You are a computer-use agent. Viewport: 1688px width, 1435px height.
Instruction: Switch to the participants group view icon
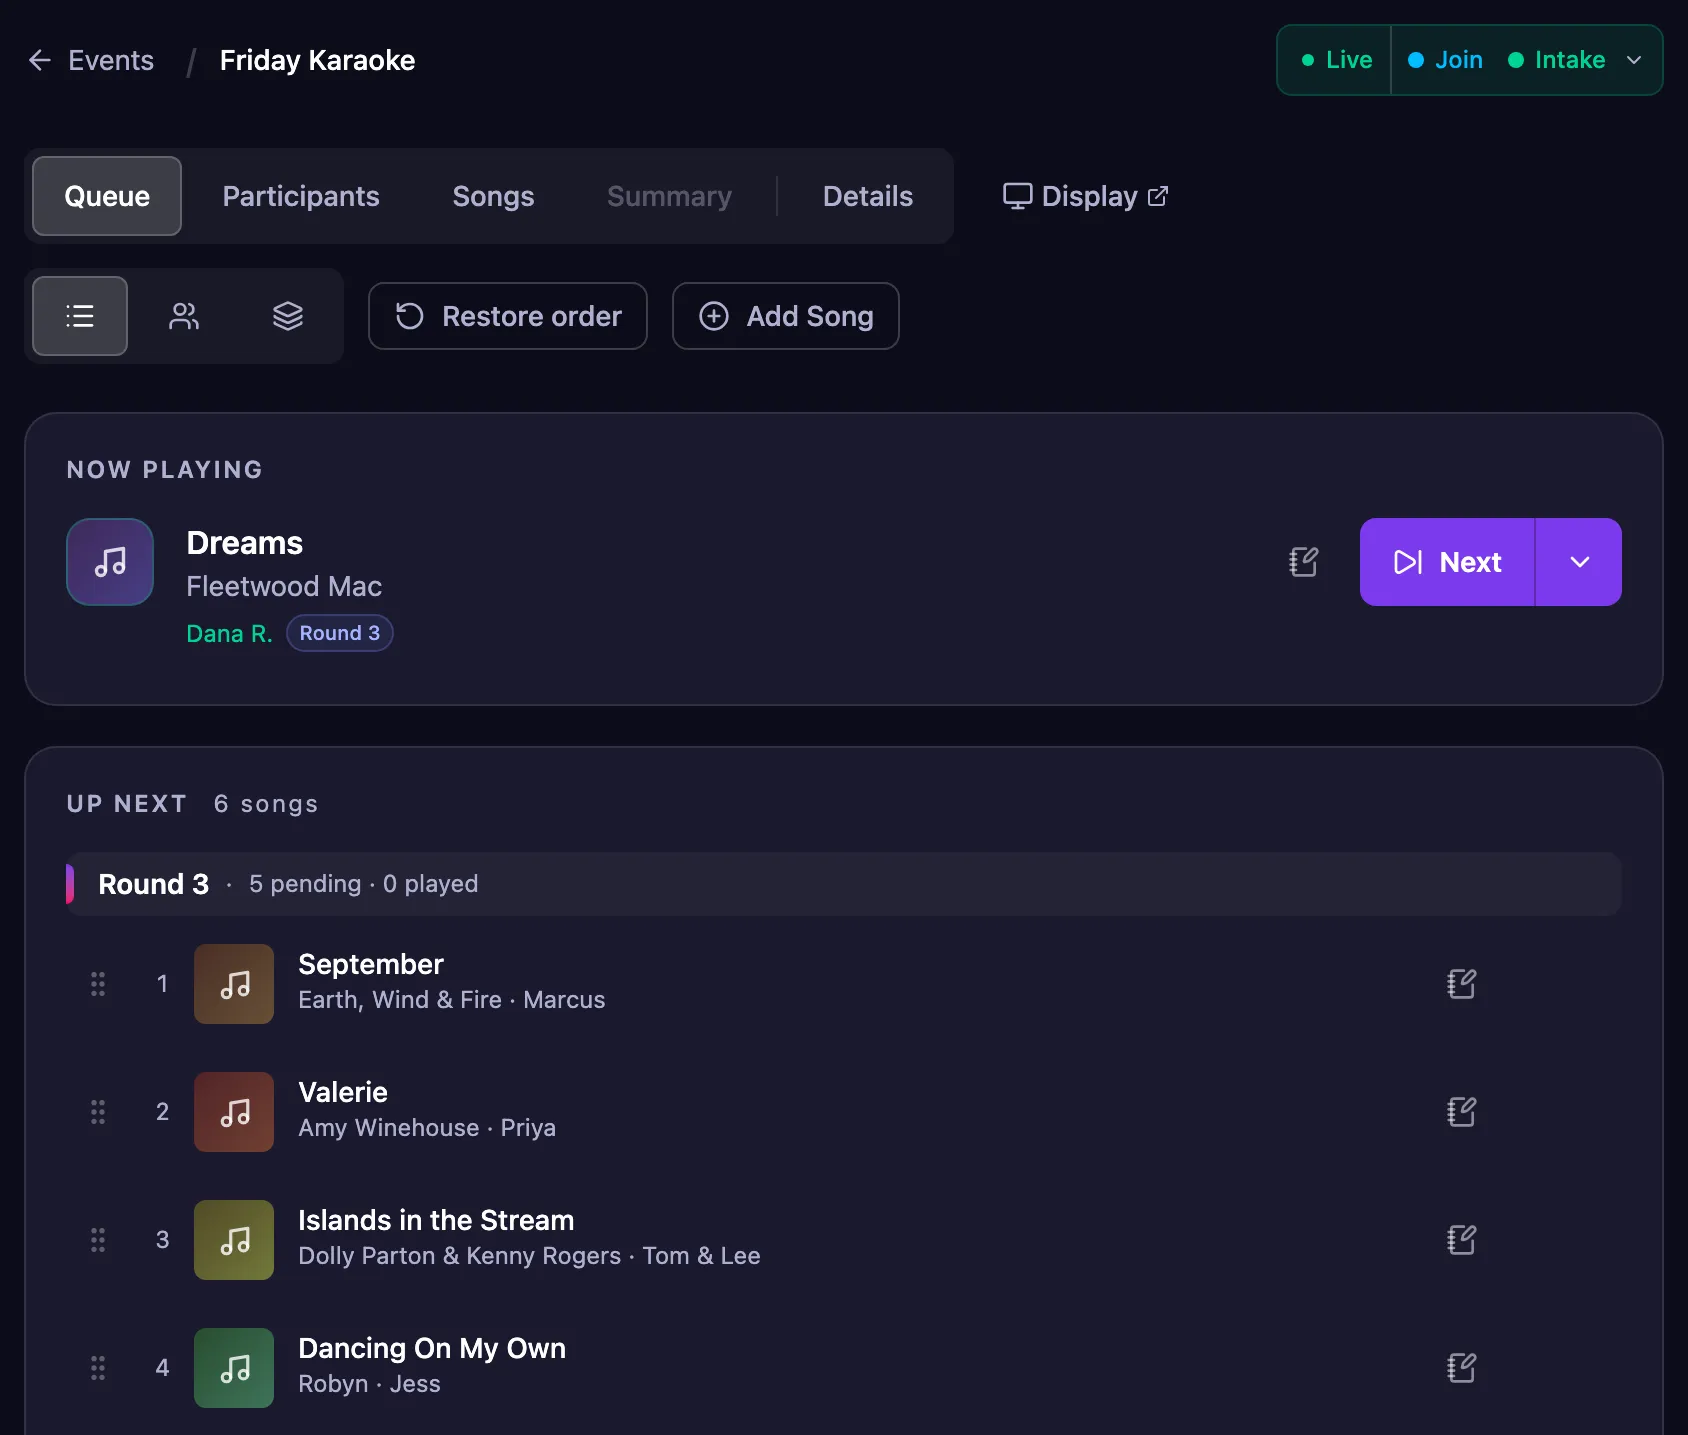click(184, 316)
